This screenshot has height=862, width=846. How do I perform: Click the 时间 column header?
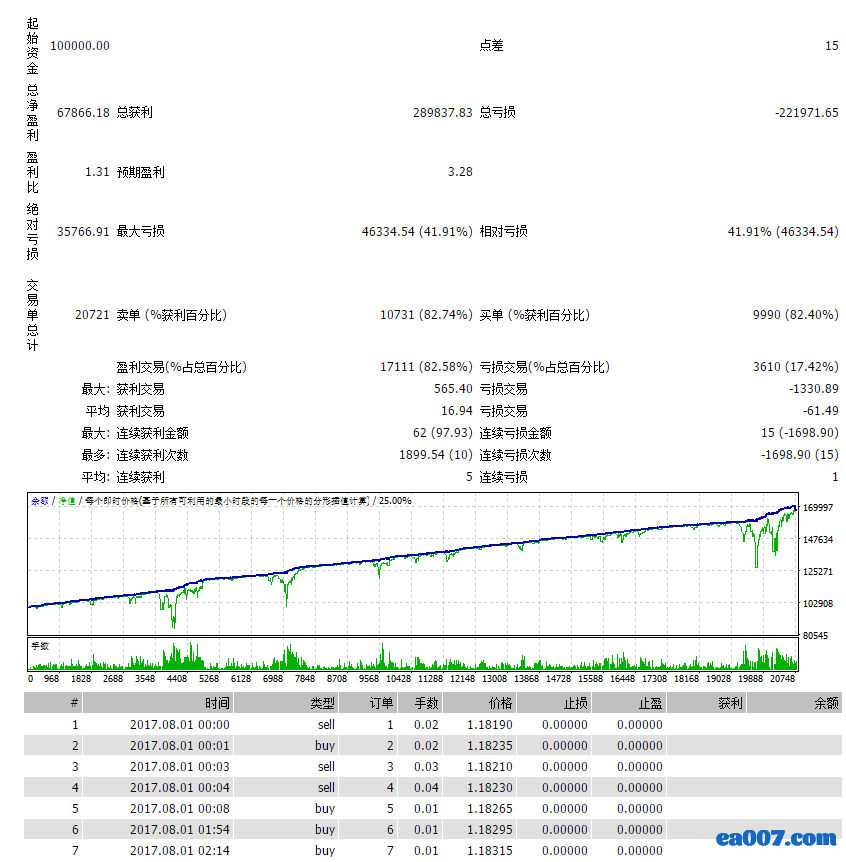coord(217,703)
